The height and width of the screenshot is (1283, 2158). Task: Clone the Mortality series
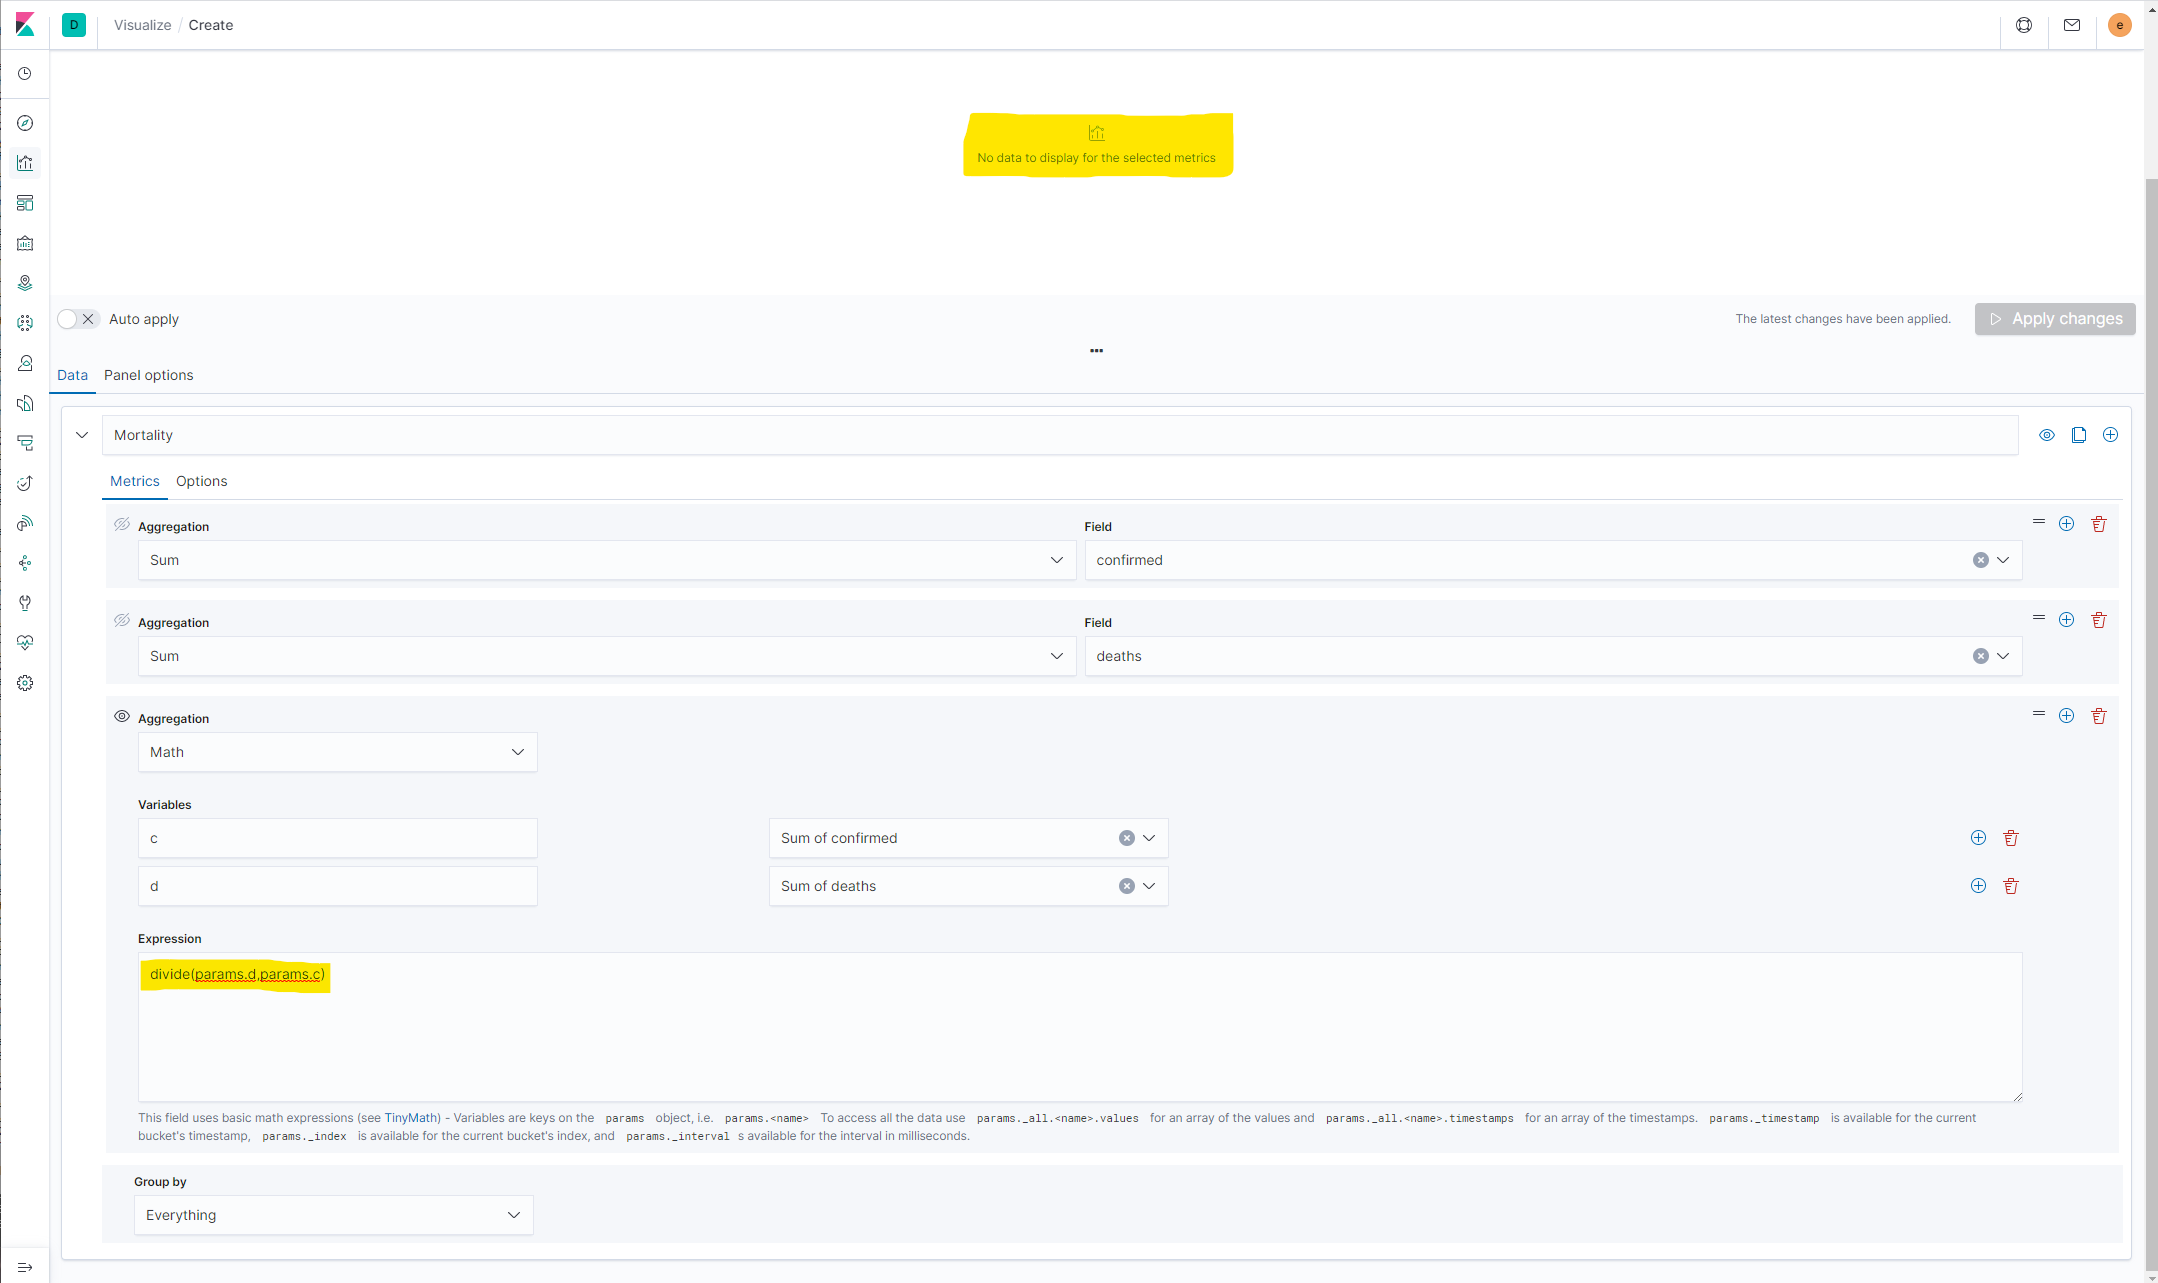[x=2079, y=435]
